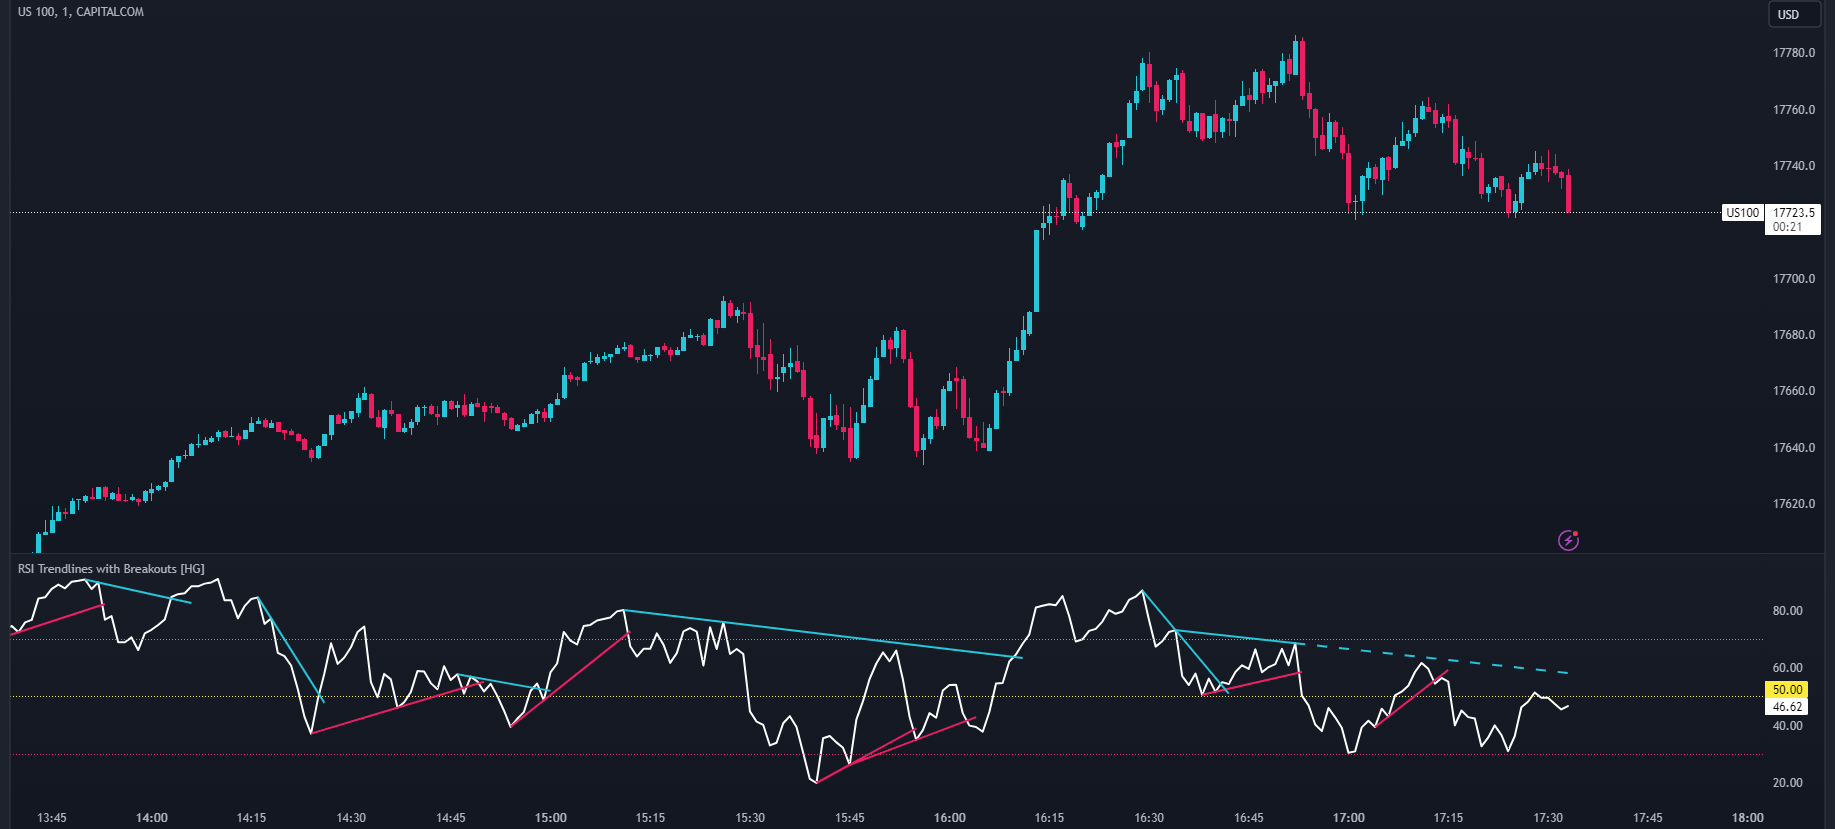Click the purple lightning events icon
Screen dimensions: 1835x829
point(1568,541)
